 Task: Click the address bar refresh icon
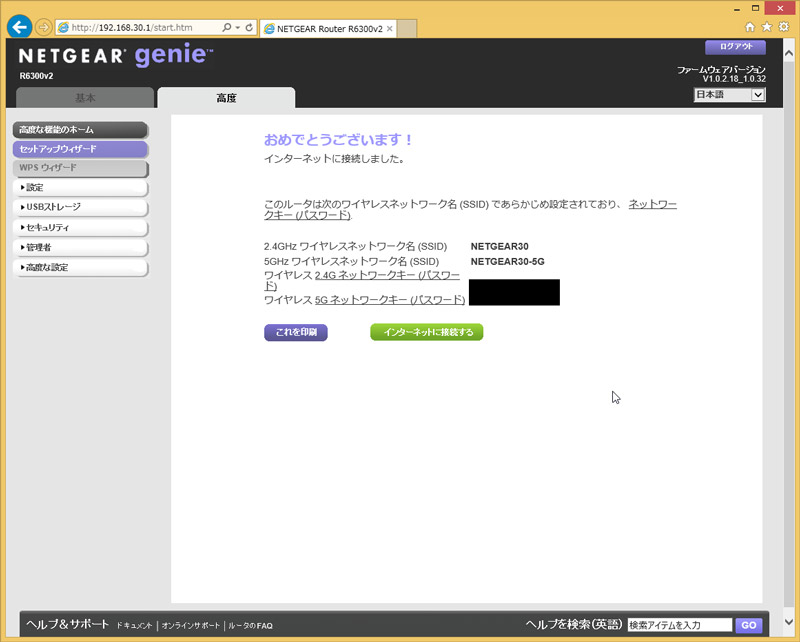pyautogui.click(x=250, y=28)
